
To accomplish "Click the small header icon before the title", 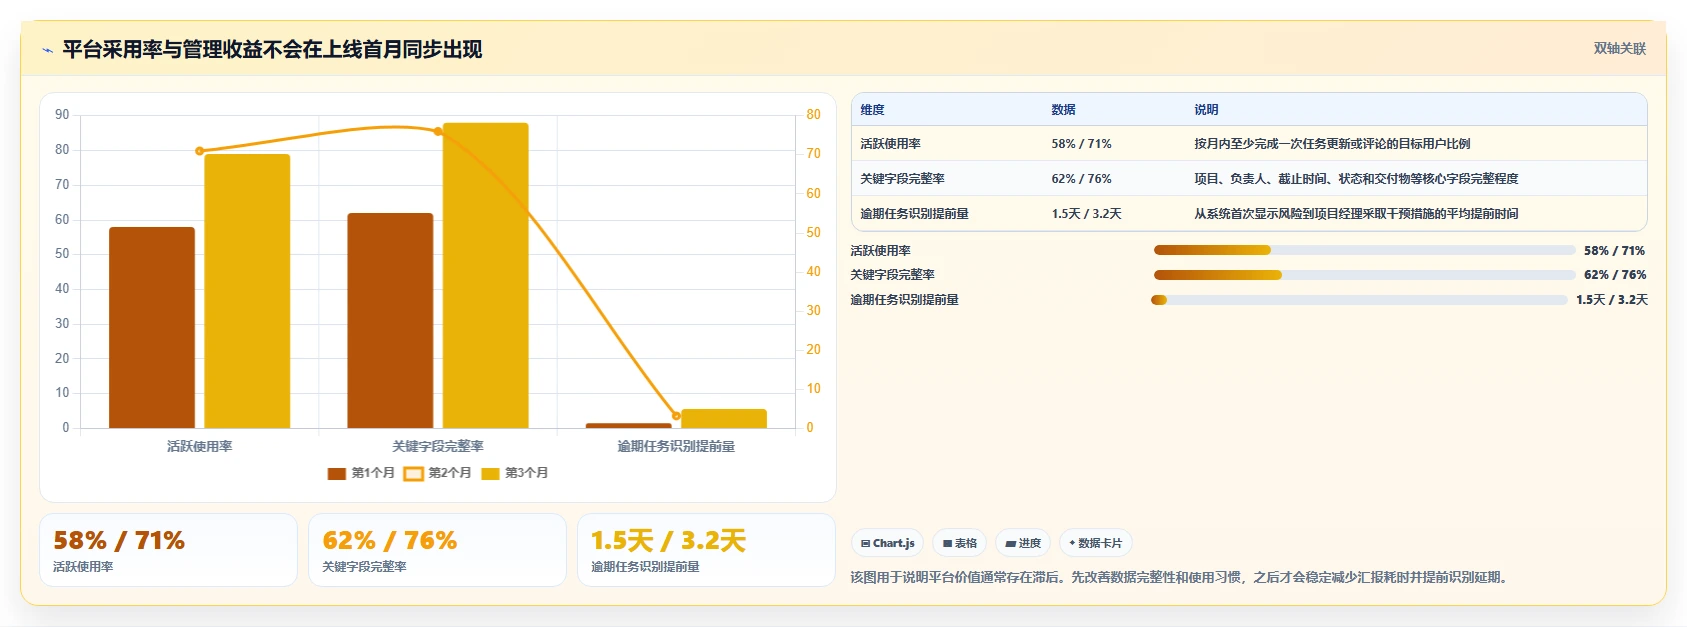I will point(47,50).
